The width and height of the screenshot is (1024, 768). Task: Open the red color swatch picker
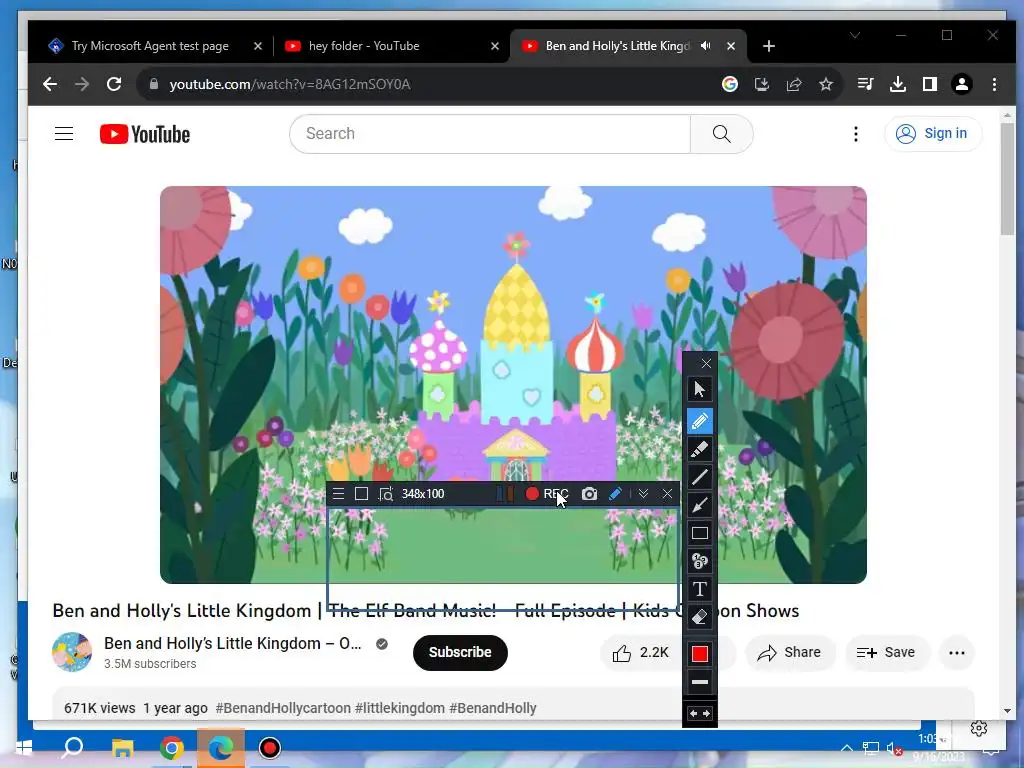coord(699,654)
